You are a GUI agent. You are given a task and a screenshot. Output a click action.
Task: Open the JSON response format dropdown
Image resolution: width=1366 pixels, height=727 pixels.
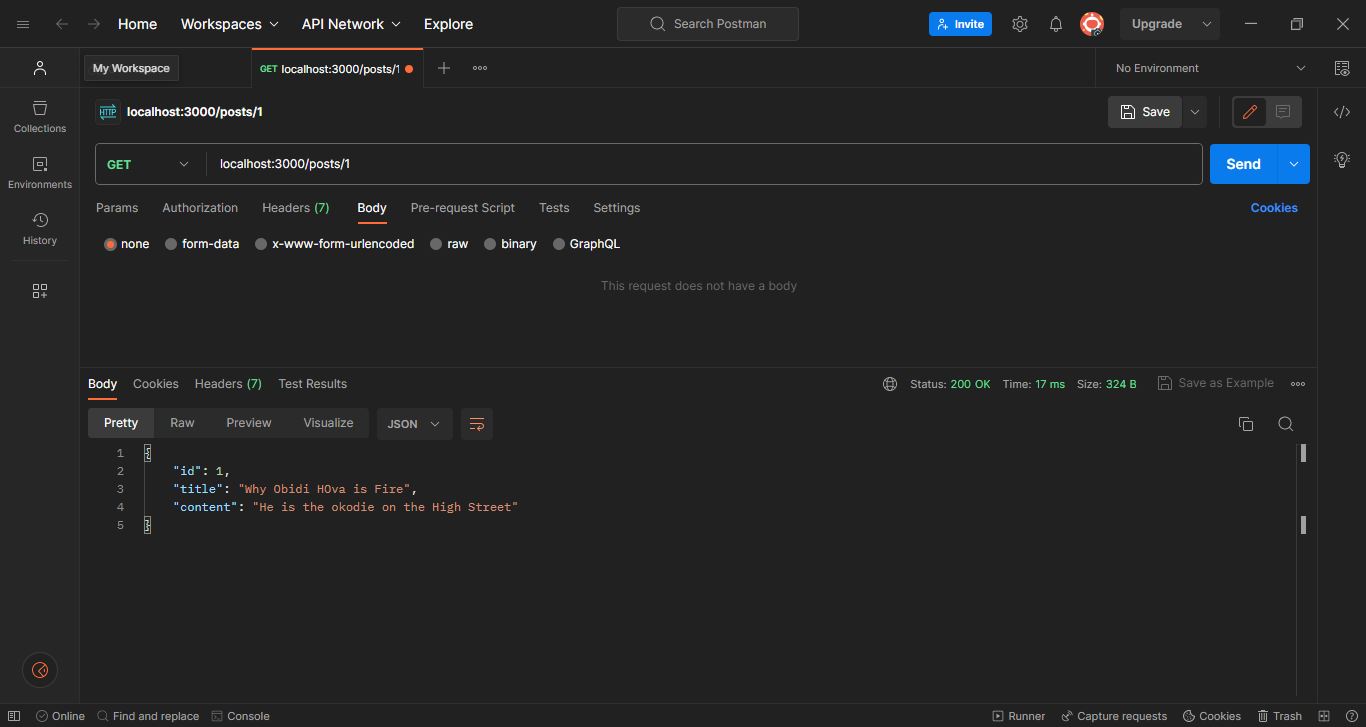pos(414,424)
